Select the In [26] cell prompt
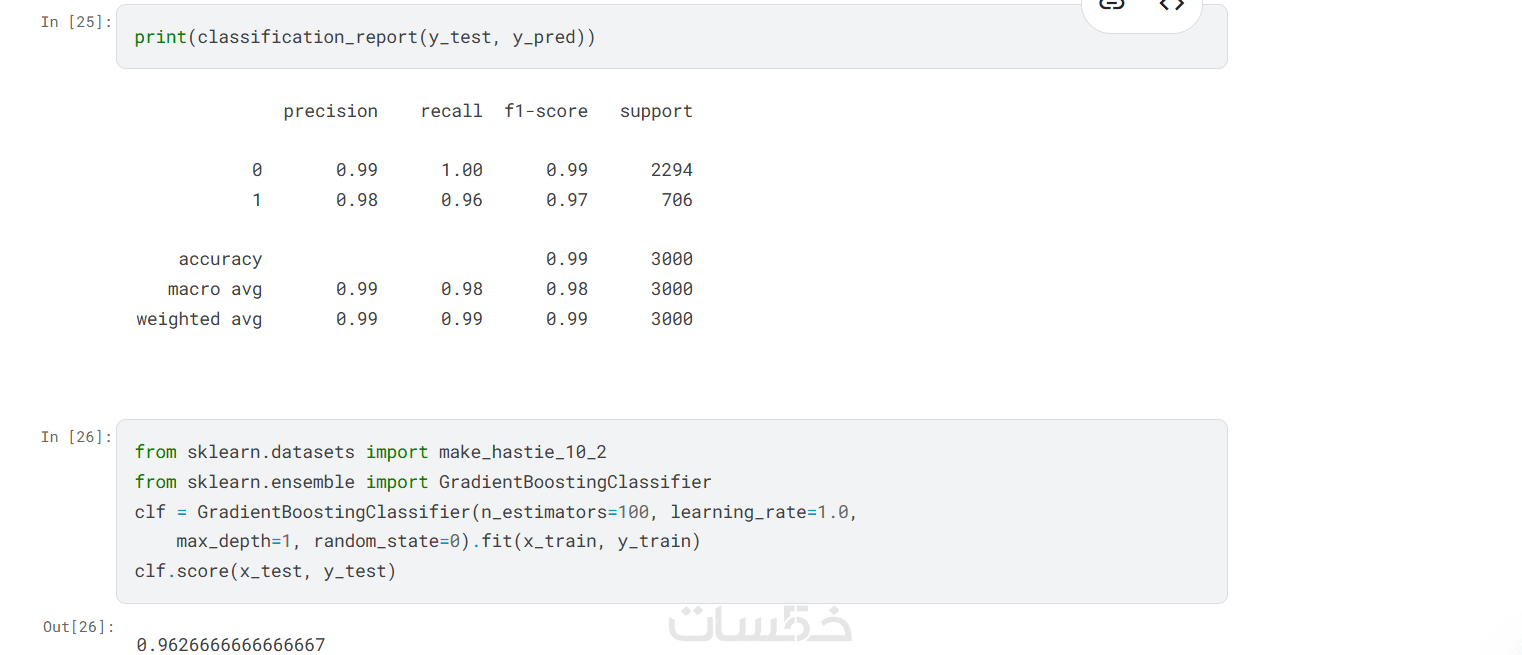 tap(76, 437)
